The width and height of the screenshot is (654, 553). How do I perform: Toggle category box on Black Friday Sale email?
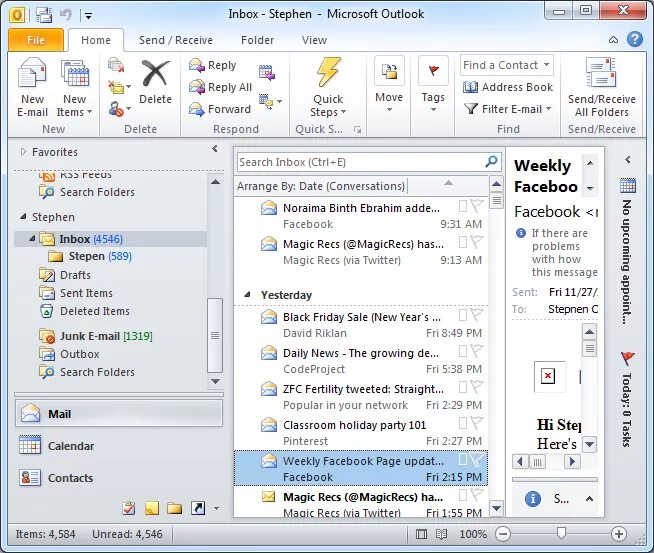[x=463, y=315]
